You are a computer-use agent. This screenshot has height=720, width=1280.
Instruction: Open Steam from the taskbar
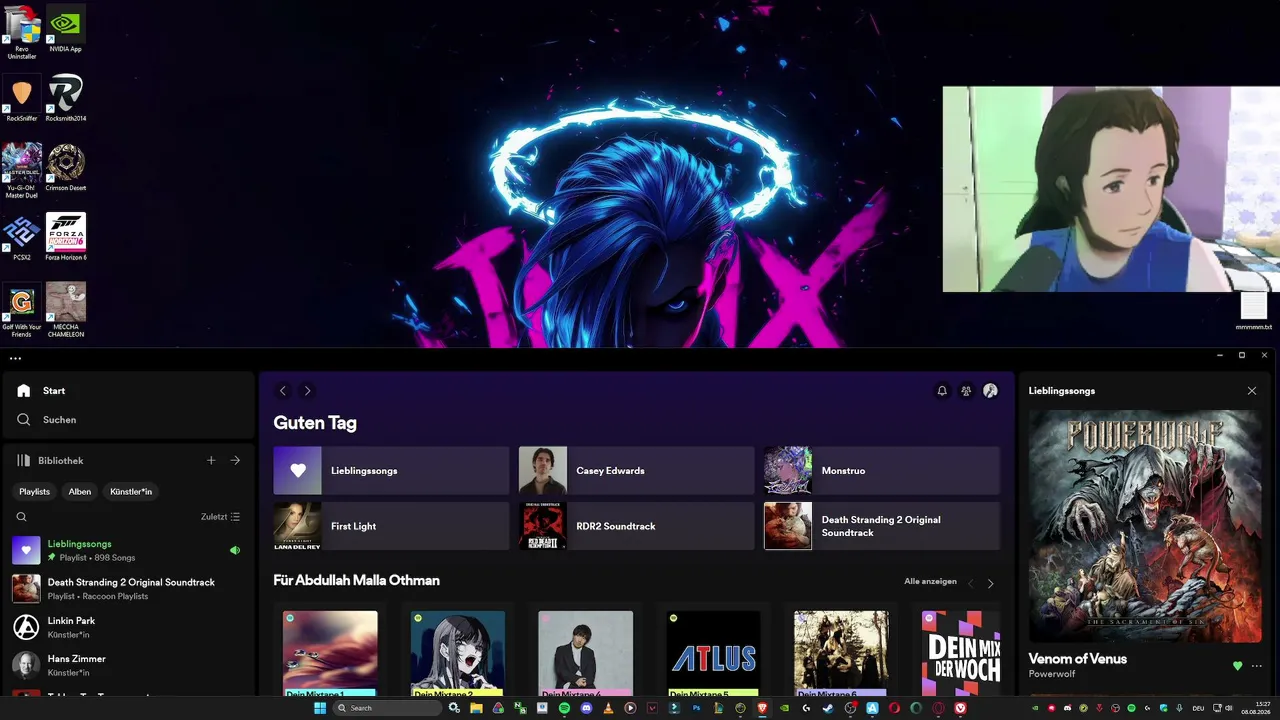[828, 708]
